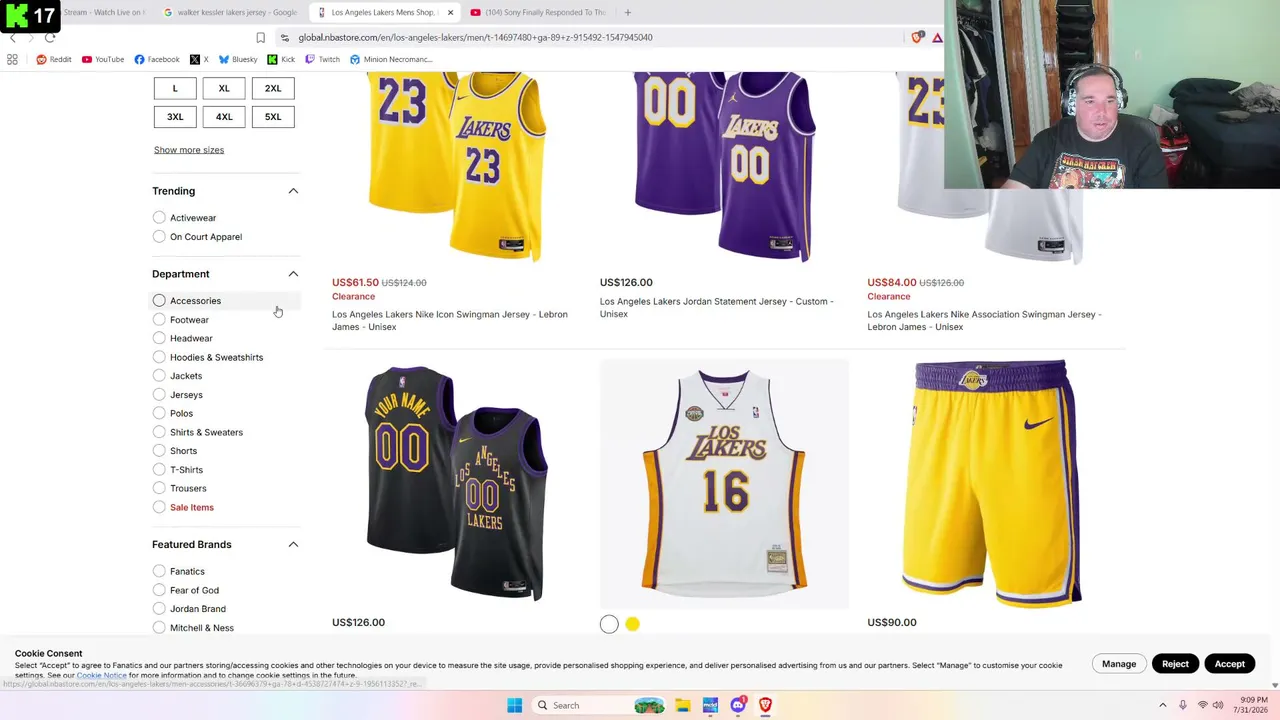Viewport: 1280px width, 720px height.
Task: Switch to the Stream - Watch Live tab
Action: [x=105, y=12]
